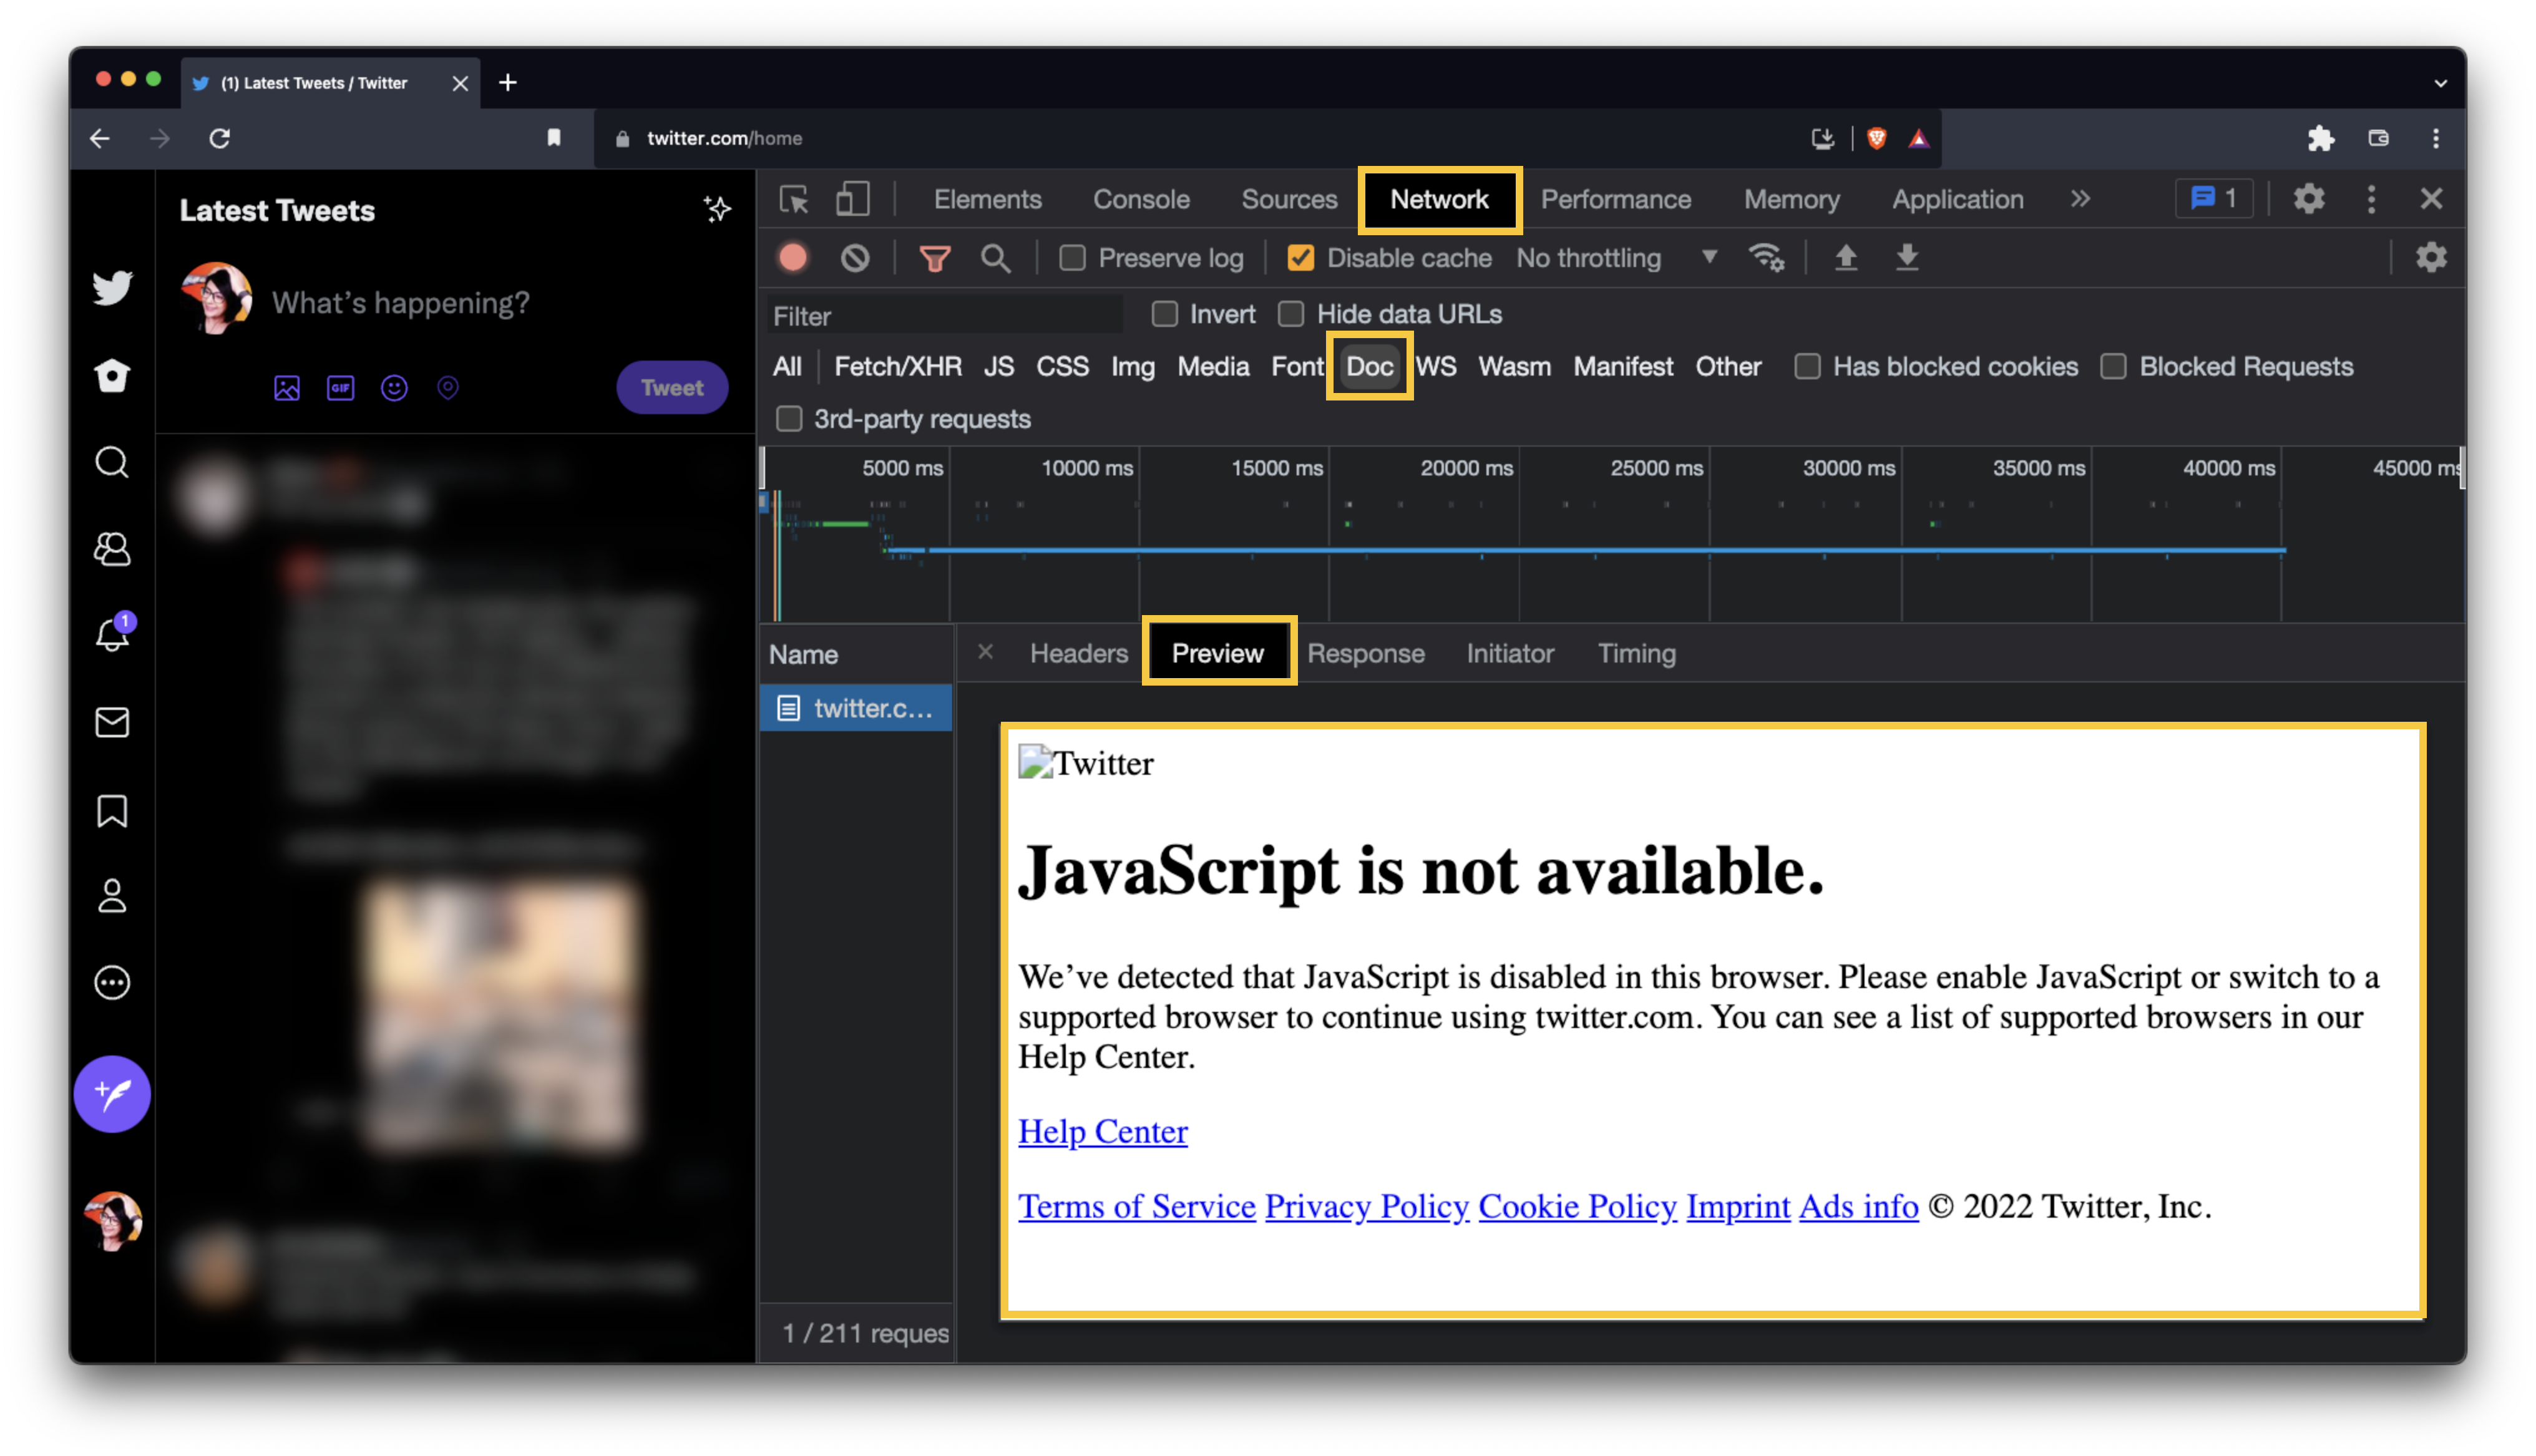The height and width of the screenshot is (1456, 2536).
Task: Open the tab search dropdown arrow
Action: click(2440, 83)
